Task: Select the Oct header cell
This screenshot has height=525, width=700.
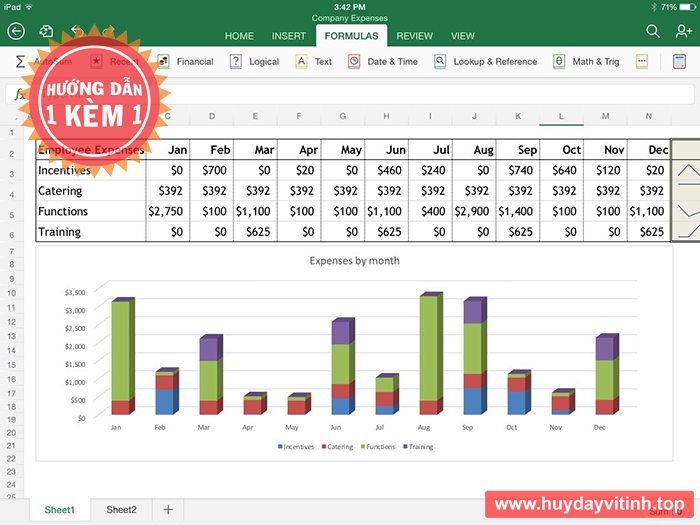Action: click(562, 150)
